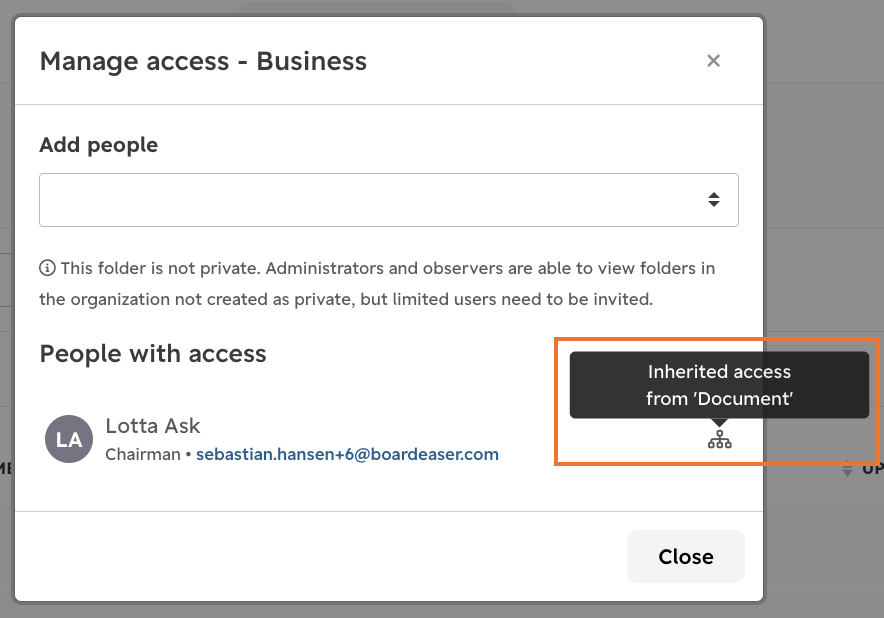Click the info icon beside folder notice
884x618 pixels.
[x=47, y=268]
